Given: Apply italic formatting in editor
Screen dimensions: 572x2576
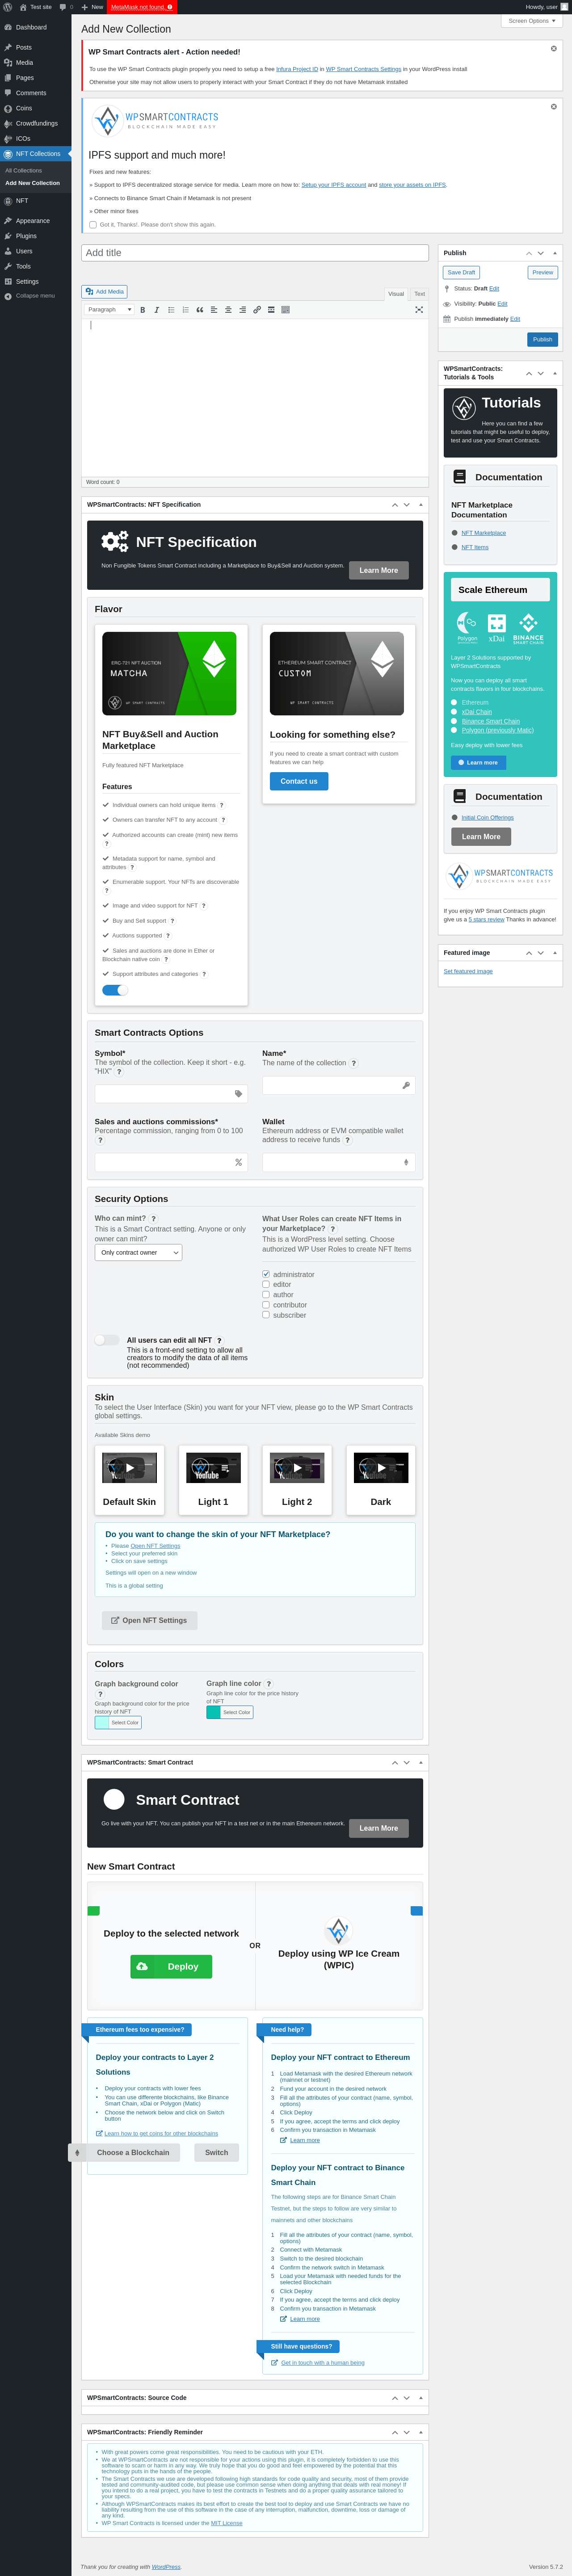Looking at the screenshot, I should pos(157,310).
